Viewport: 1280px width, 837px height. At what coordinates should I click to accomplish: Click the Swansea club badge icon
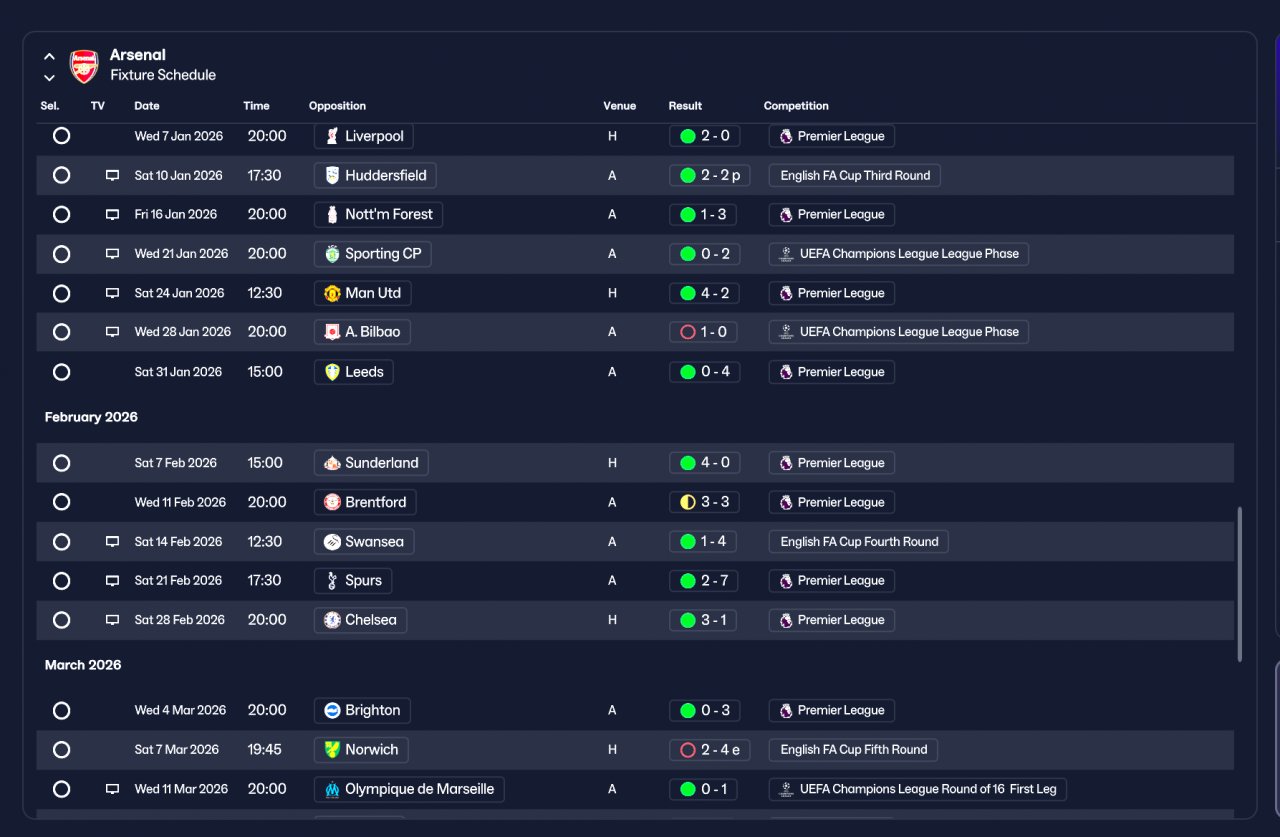click(x=332, y=542)
